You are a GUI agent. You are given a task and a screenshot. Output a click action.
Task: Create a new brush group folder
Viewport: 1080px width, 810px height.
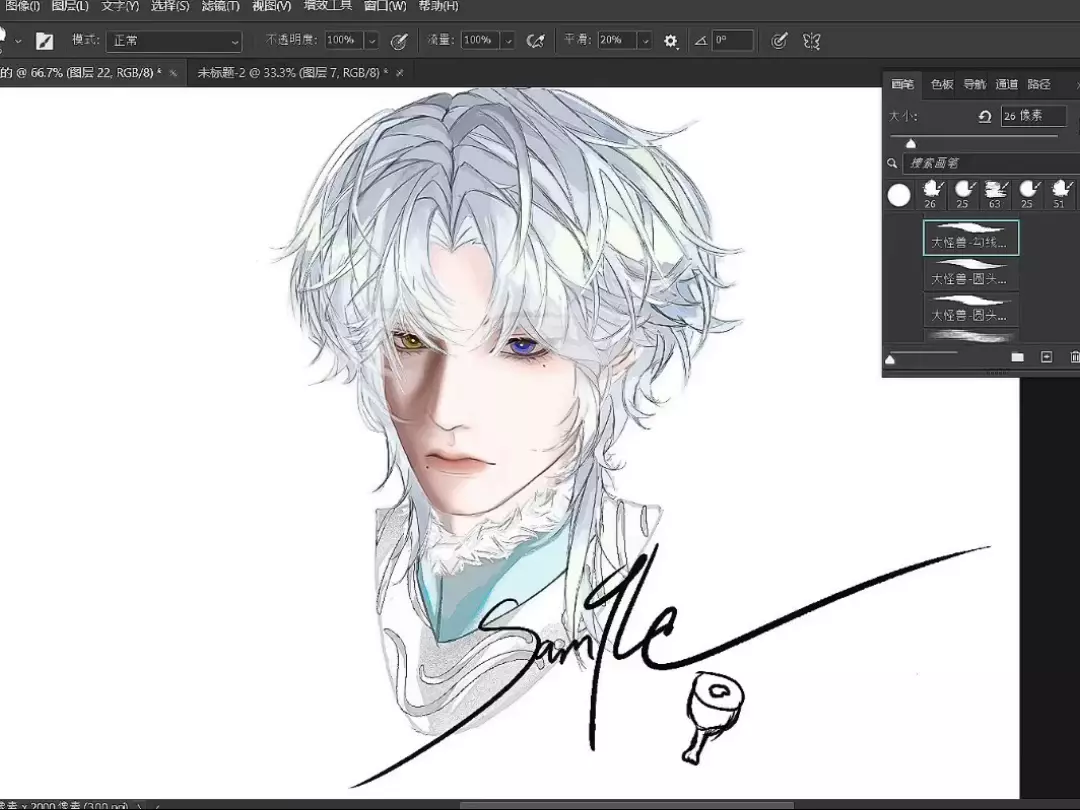1017,357
